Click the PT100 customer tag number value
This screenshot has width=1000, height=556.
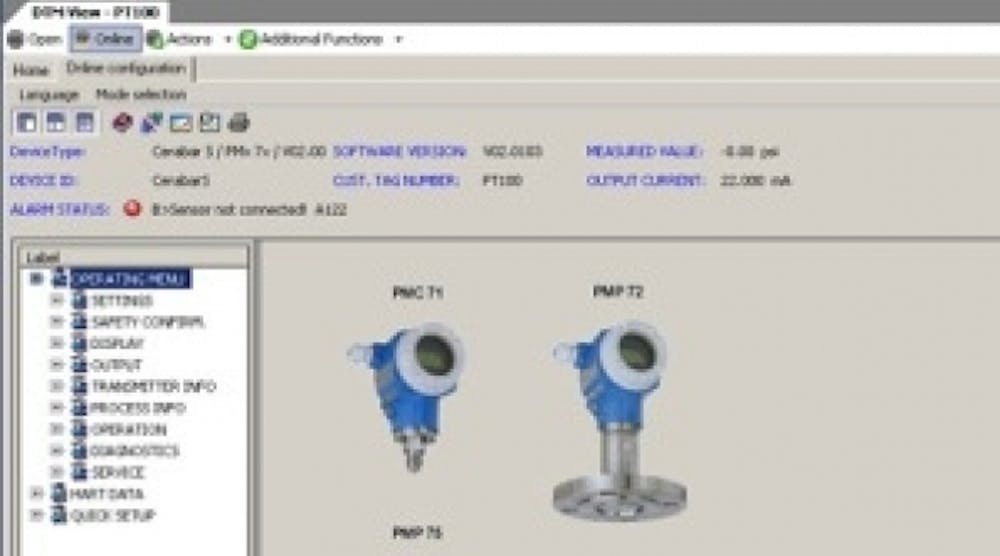point(503,180)
